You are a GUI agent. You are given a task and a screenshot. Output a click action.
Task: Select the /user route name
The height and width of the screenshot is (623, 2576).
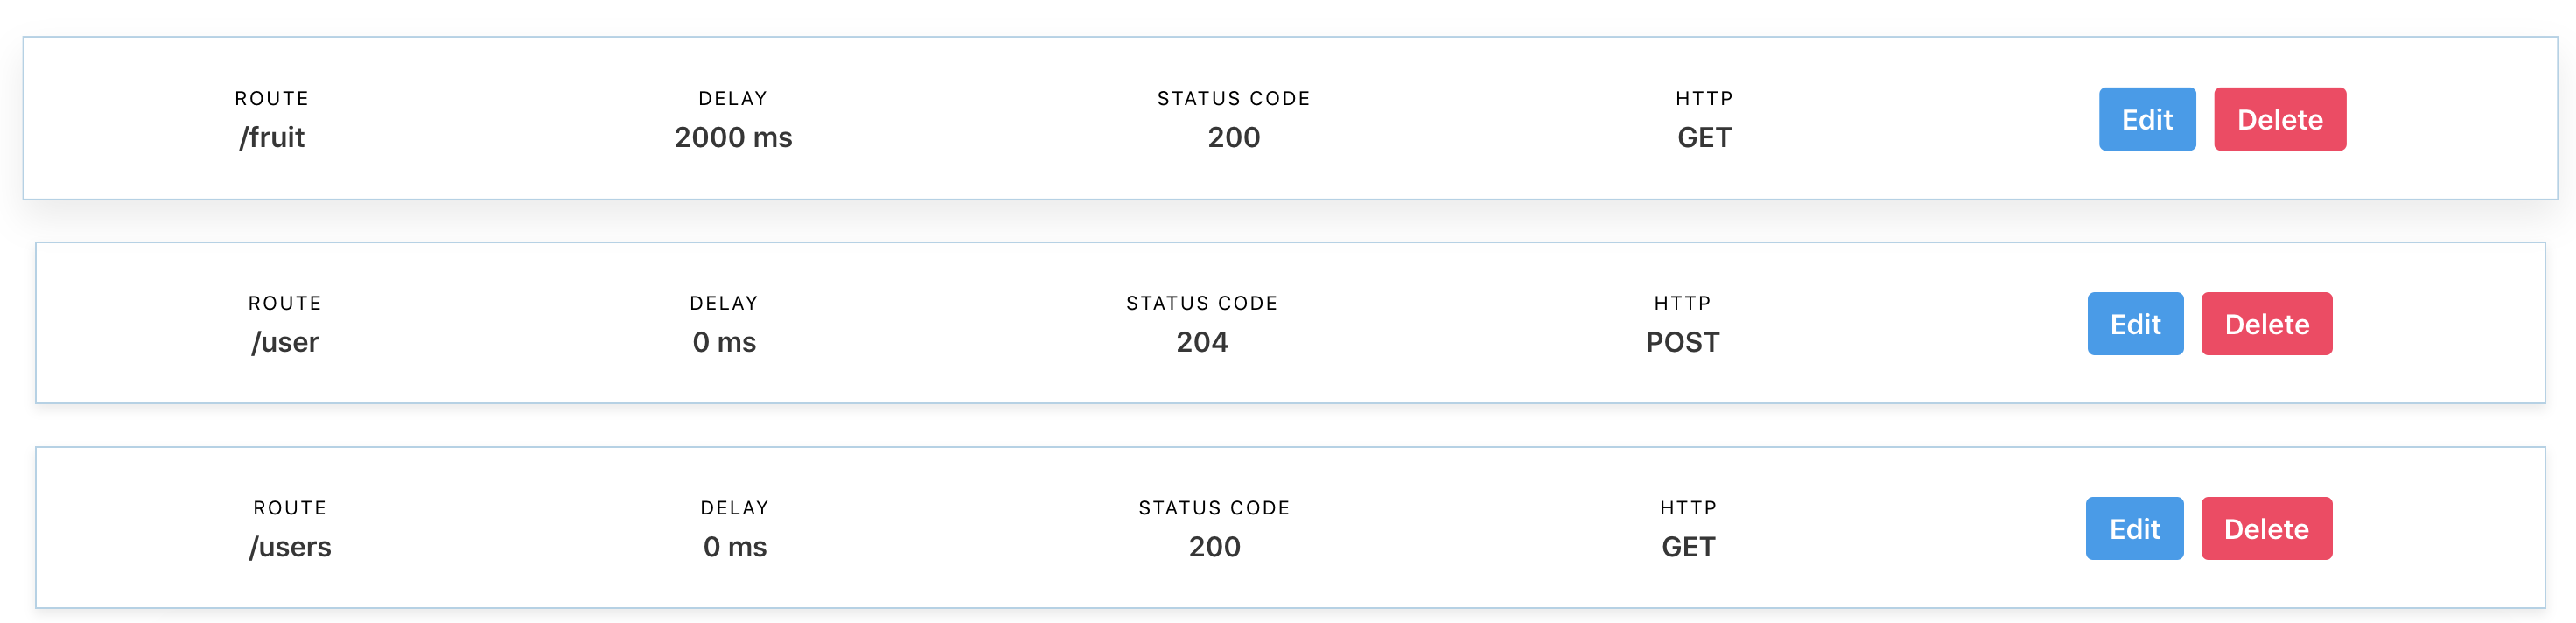pos(285,342)
